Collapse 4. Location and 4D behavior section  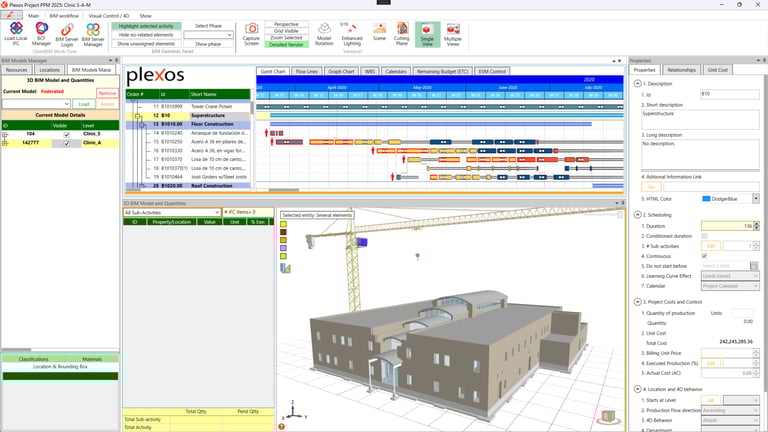638,389
